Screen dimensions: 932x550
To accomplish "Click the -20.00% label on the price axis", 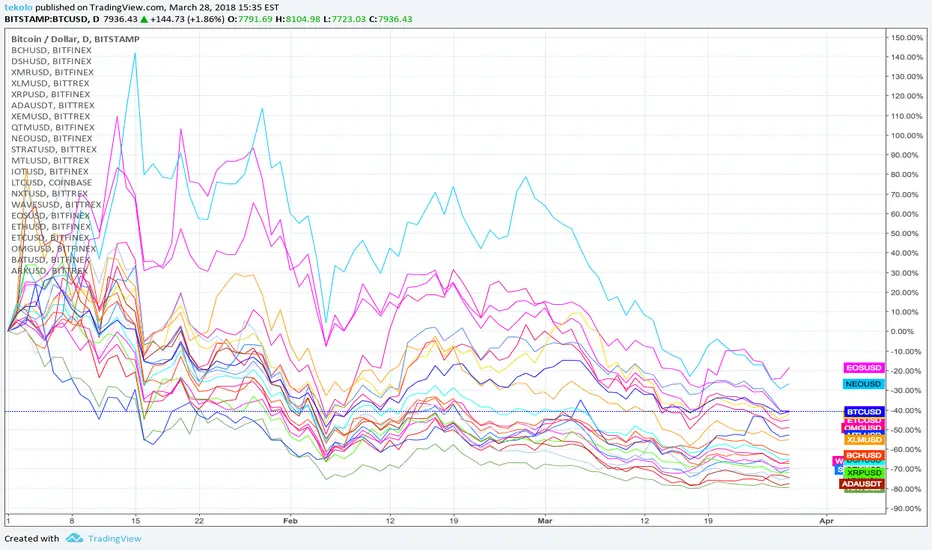I will point(907,371).
